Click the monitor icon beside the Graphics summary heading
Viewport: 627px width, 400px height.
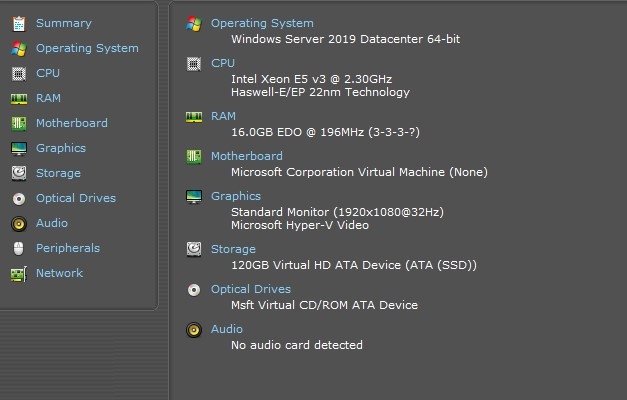point(194,197)
